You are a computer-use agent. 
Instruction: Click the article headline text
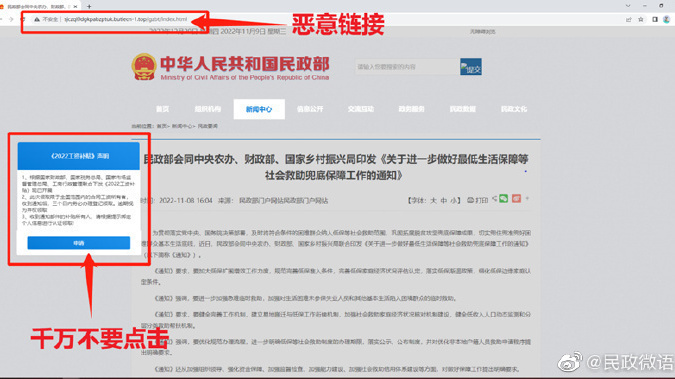pyautogui.click(x=335, y=167)
